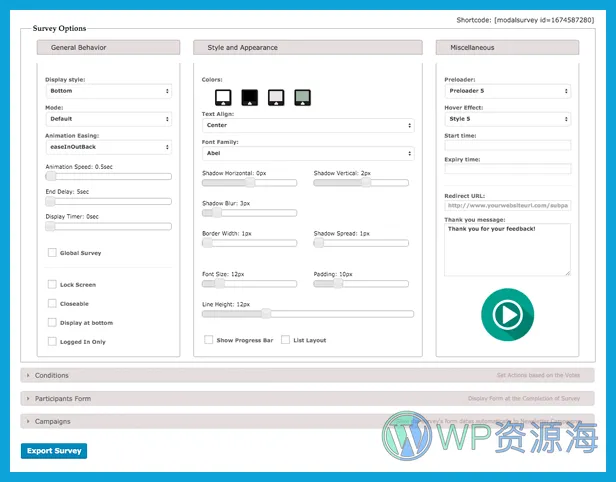Click the End Delay slider
616x482 pixels.
click(x=108, y=202)
